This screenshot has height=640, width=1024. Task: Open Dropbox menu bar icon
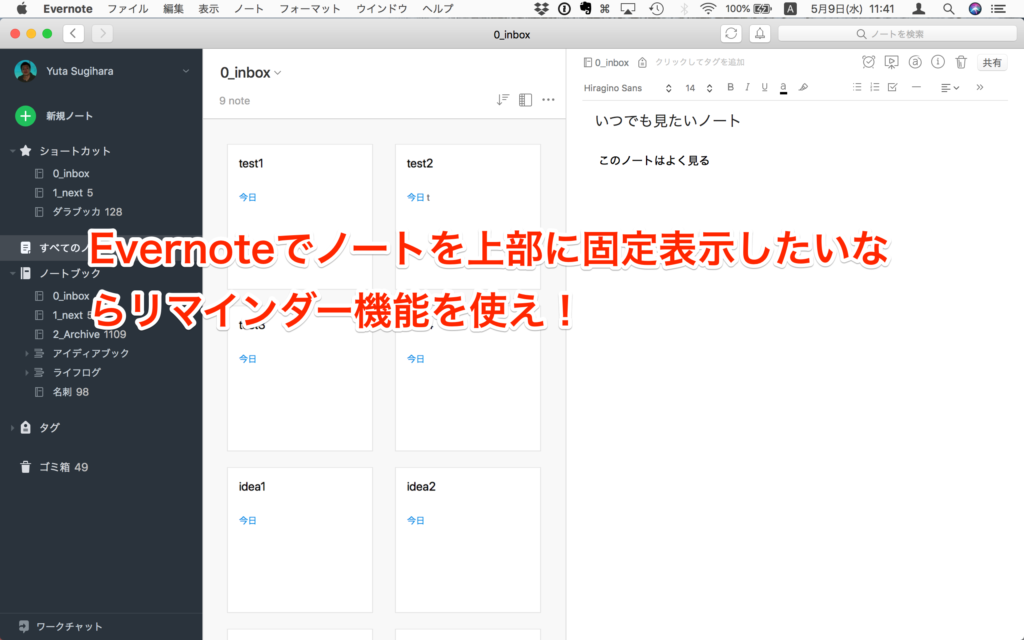[541, 8]
